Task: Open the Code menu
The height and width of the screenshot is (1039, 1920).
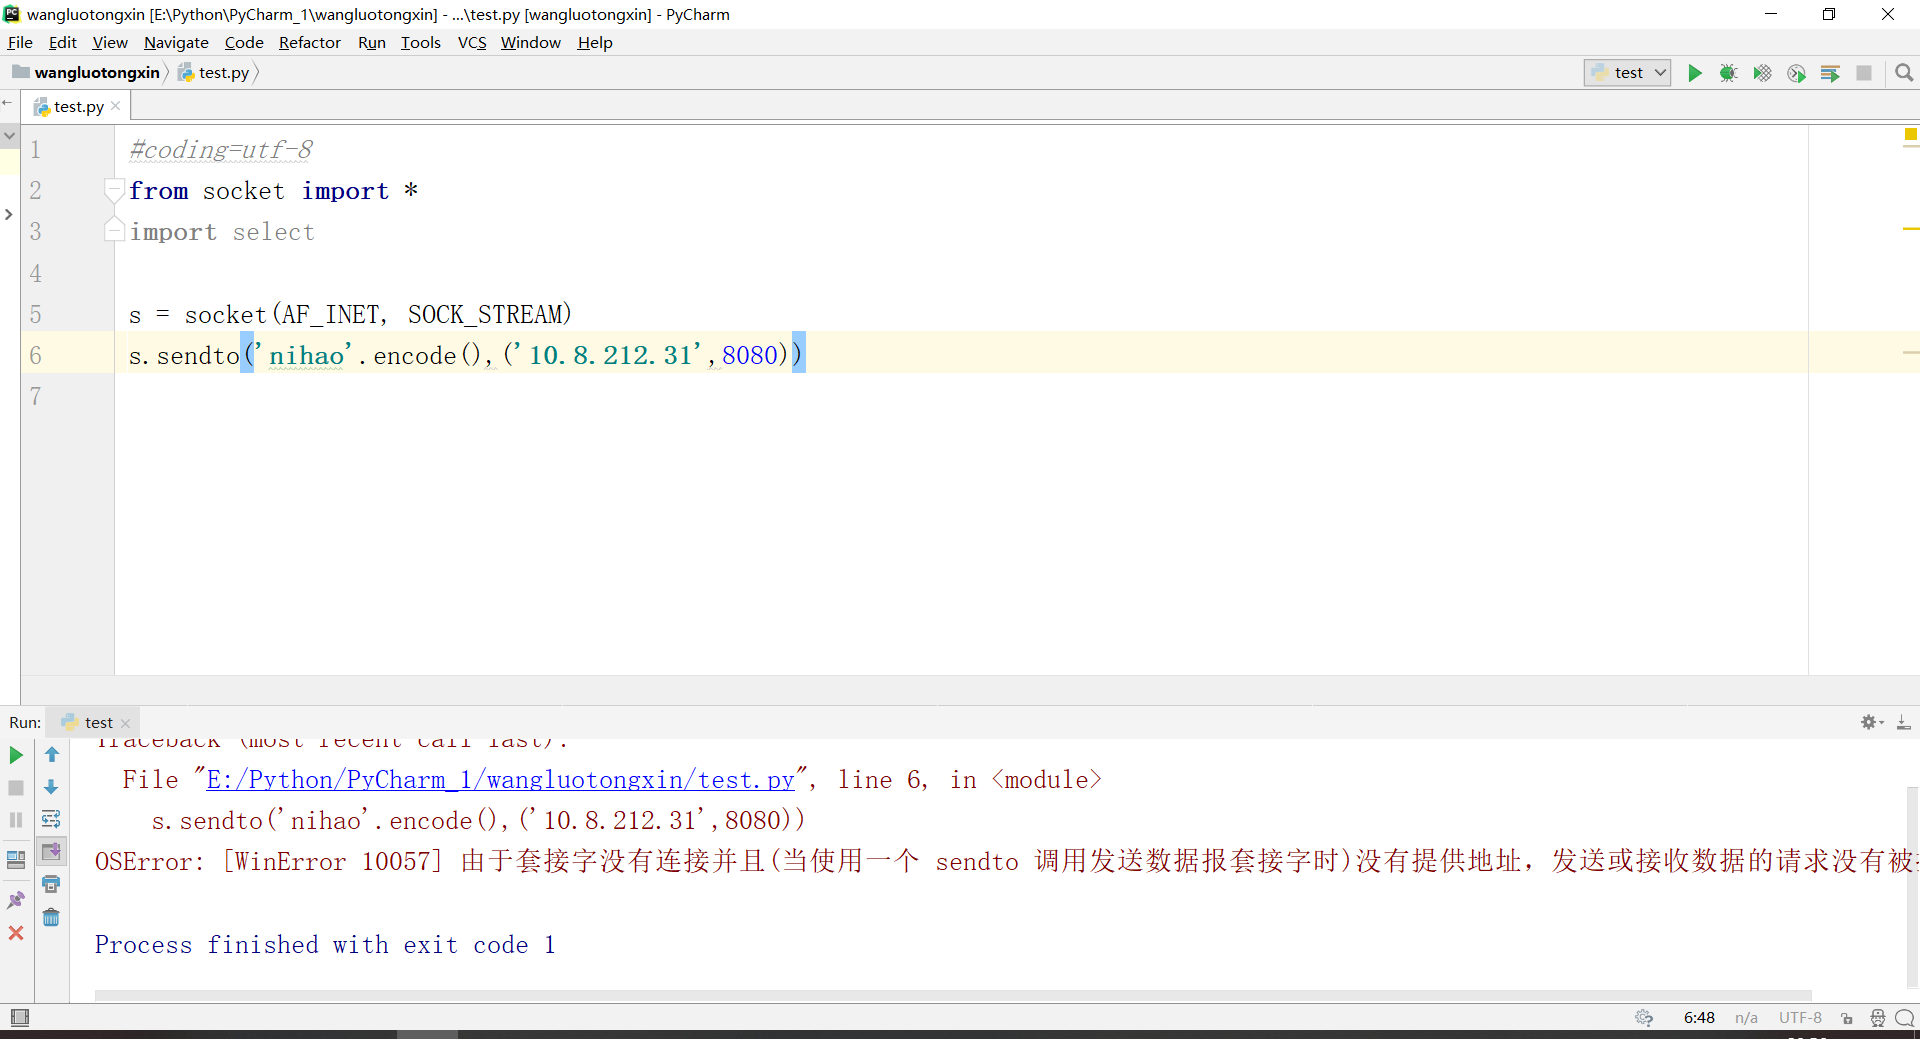Action: (x=244, y=42)
